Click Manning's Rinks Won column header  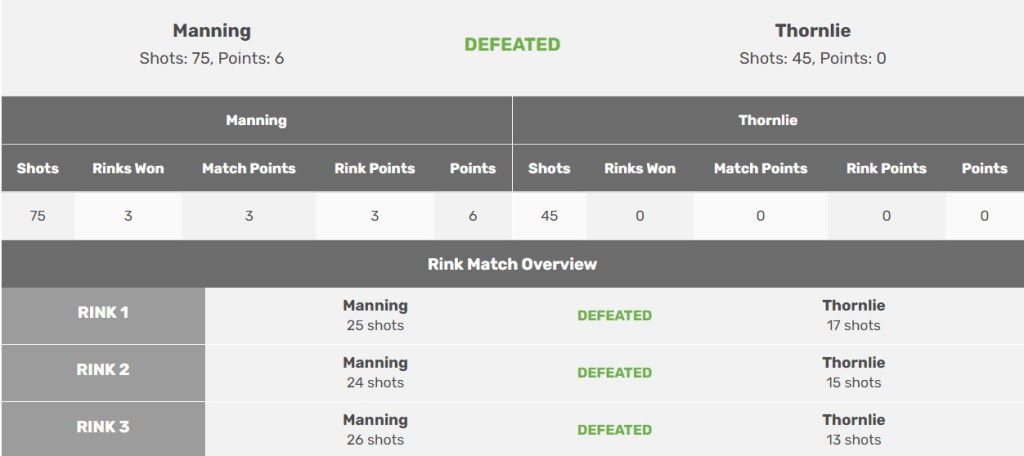tap(128, 168)
